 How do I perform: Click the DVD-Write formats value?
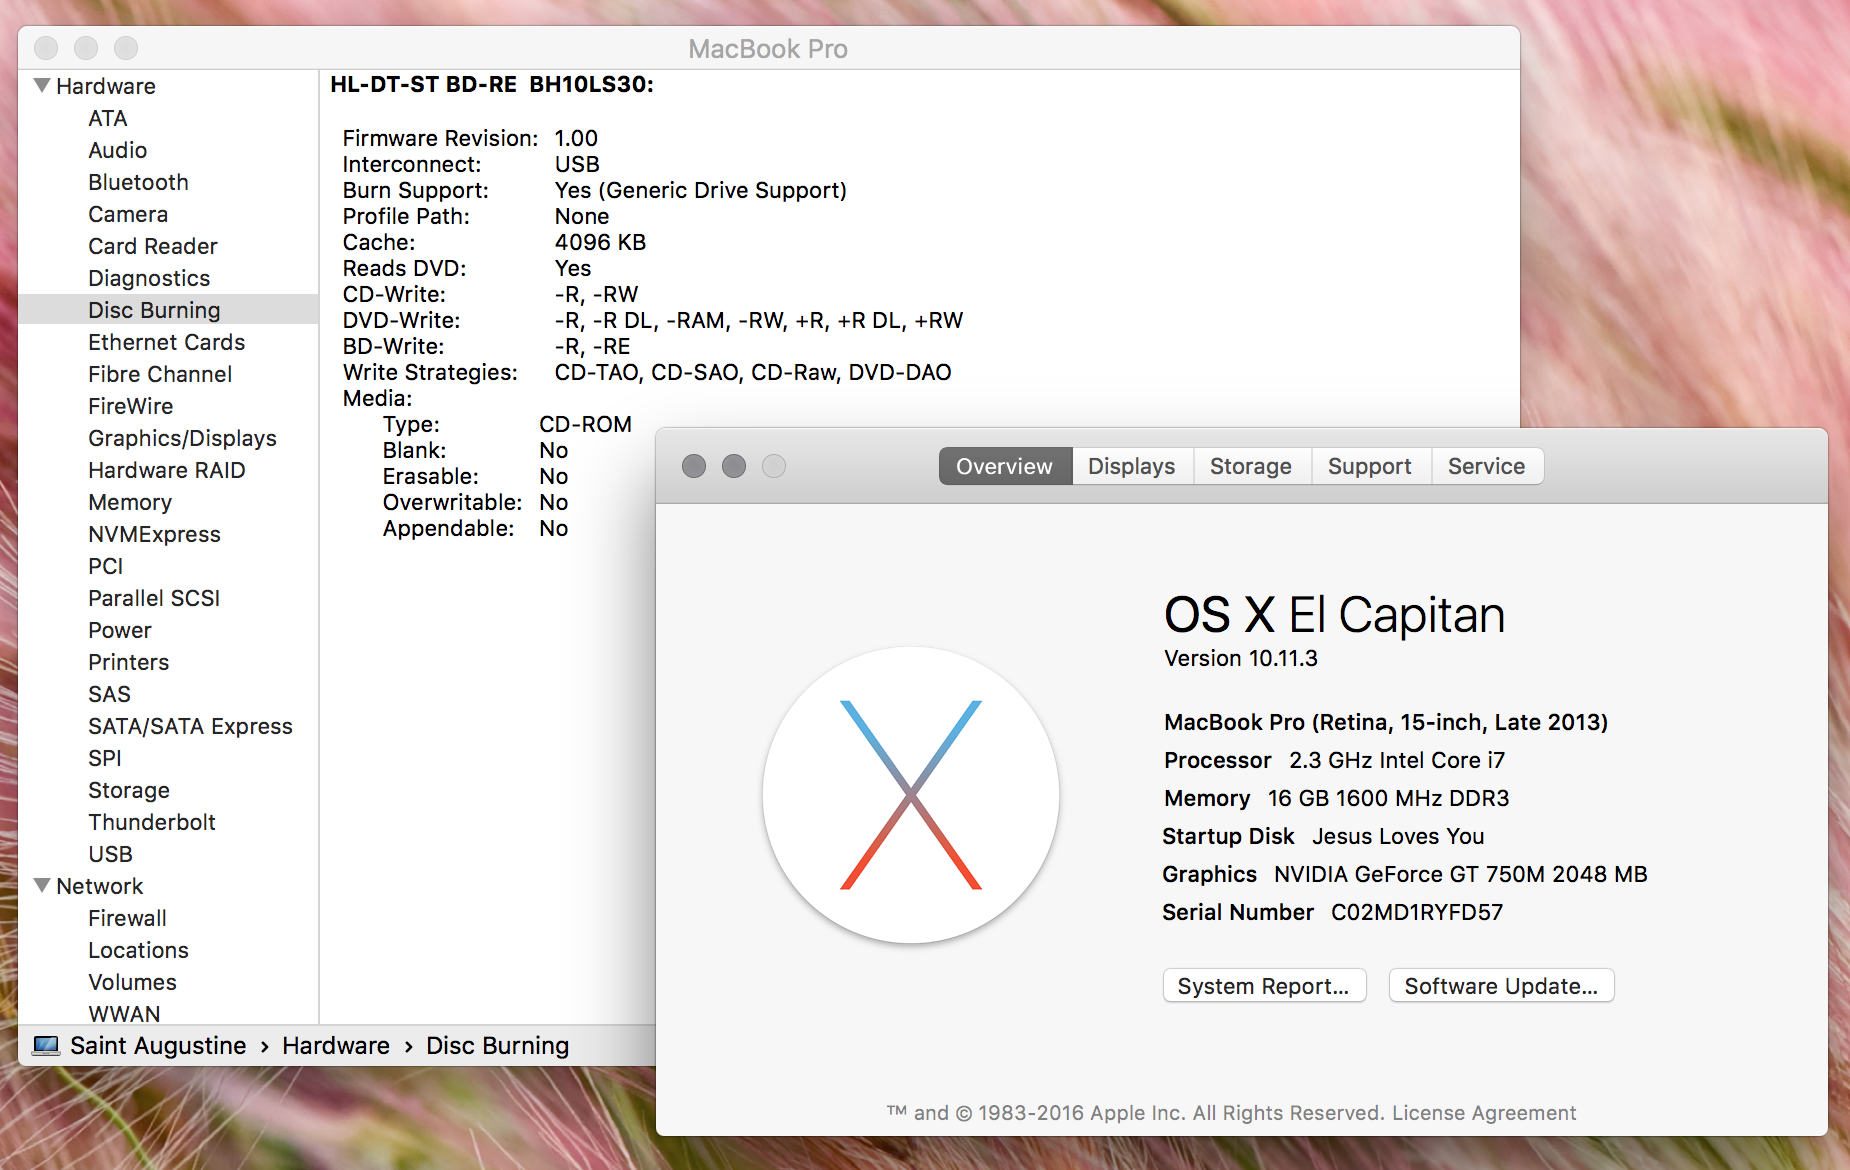coord(759,320)
